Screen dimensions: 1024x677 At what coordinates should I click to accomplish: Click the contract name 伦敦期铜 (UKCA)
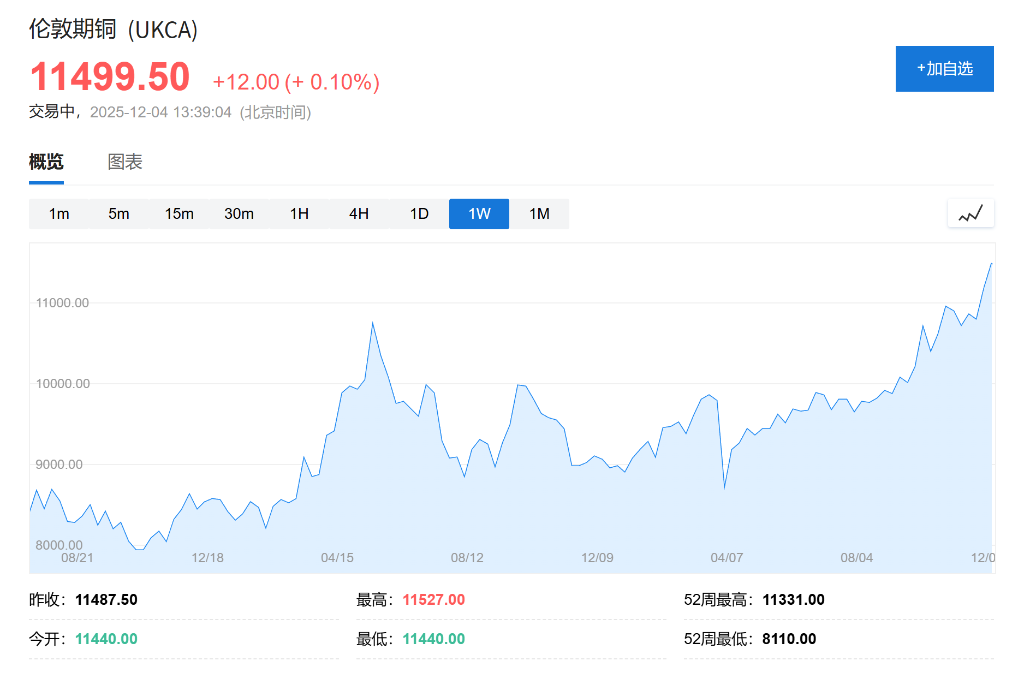click(113, 31)
